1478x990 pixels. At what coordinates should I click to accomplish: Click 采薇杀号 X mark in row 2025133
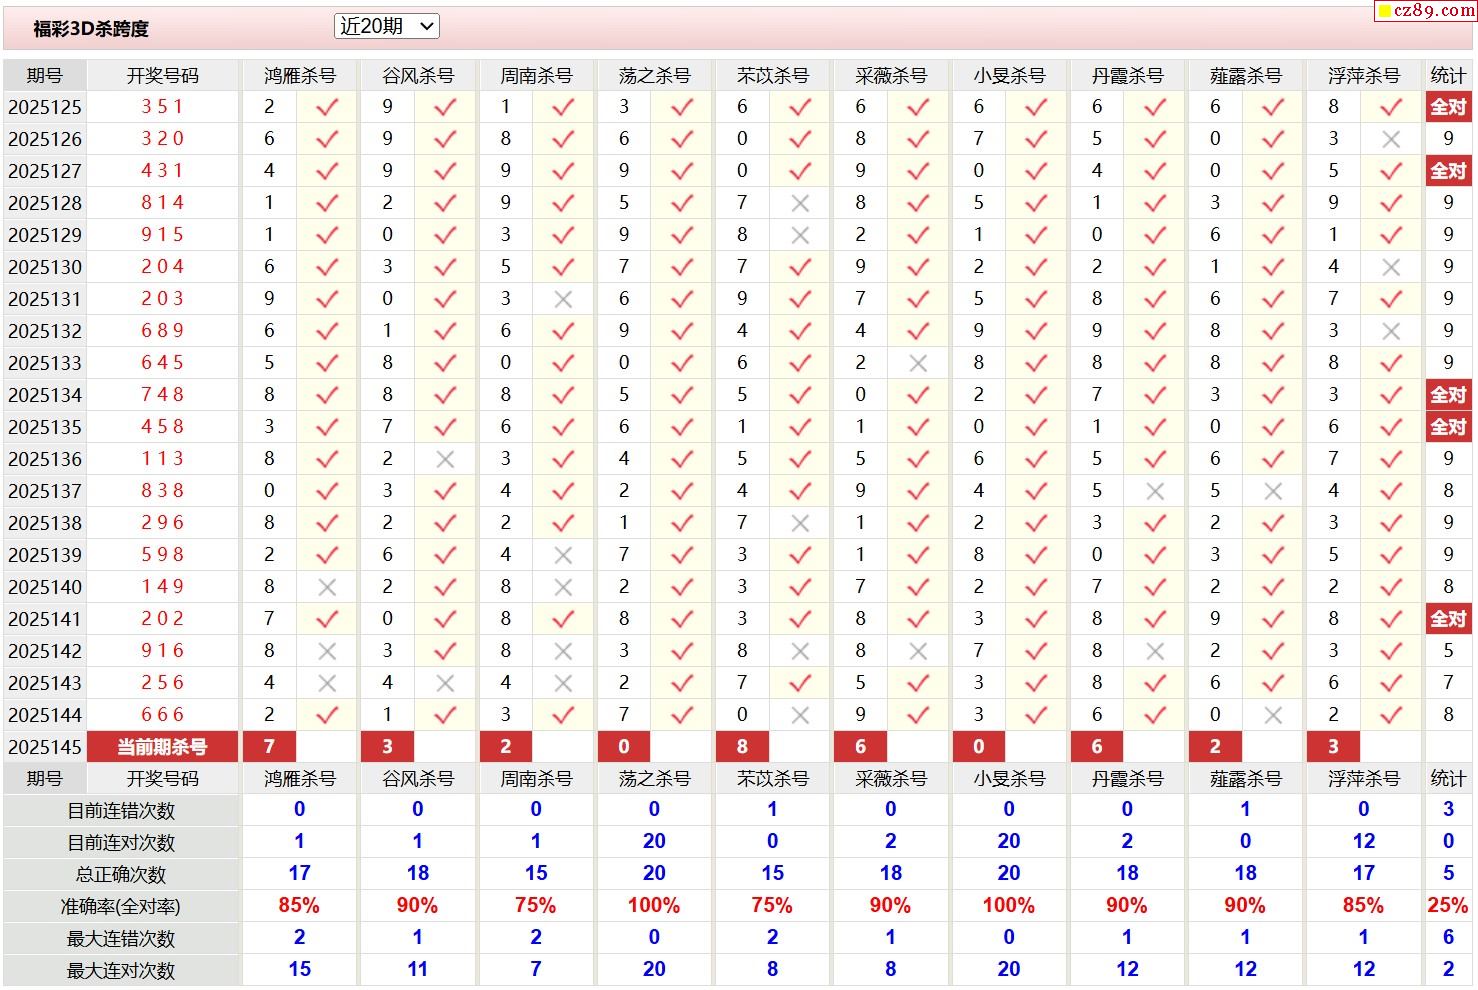(x=918, y=363)
